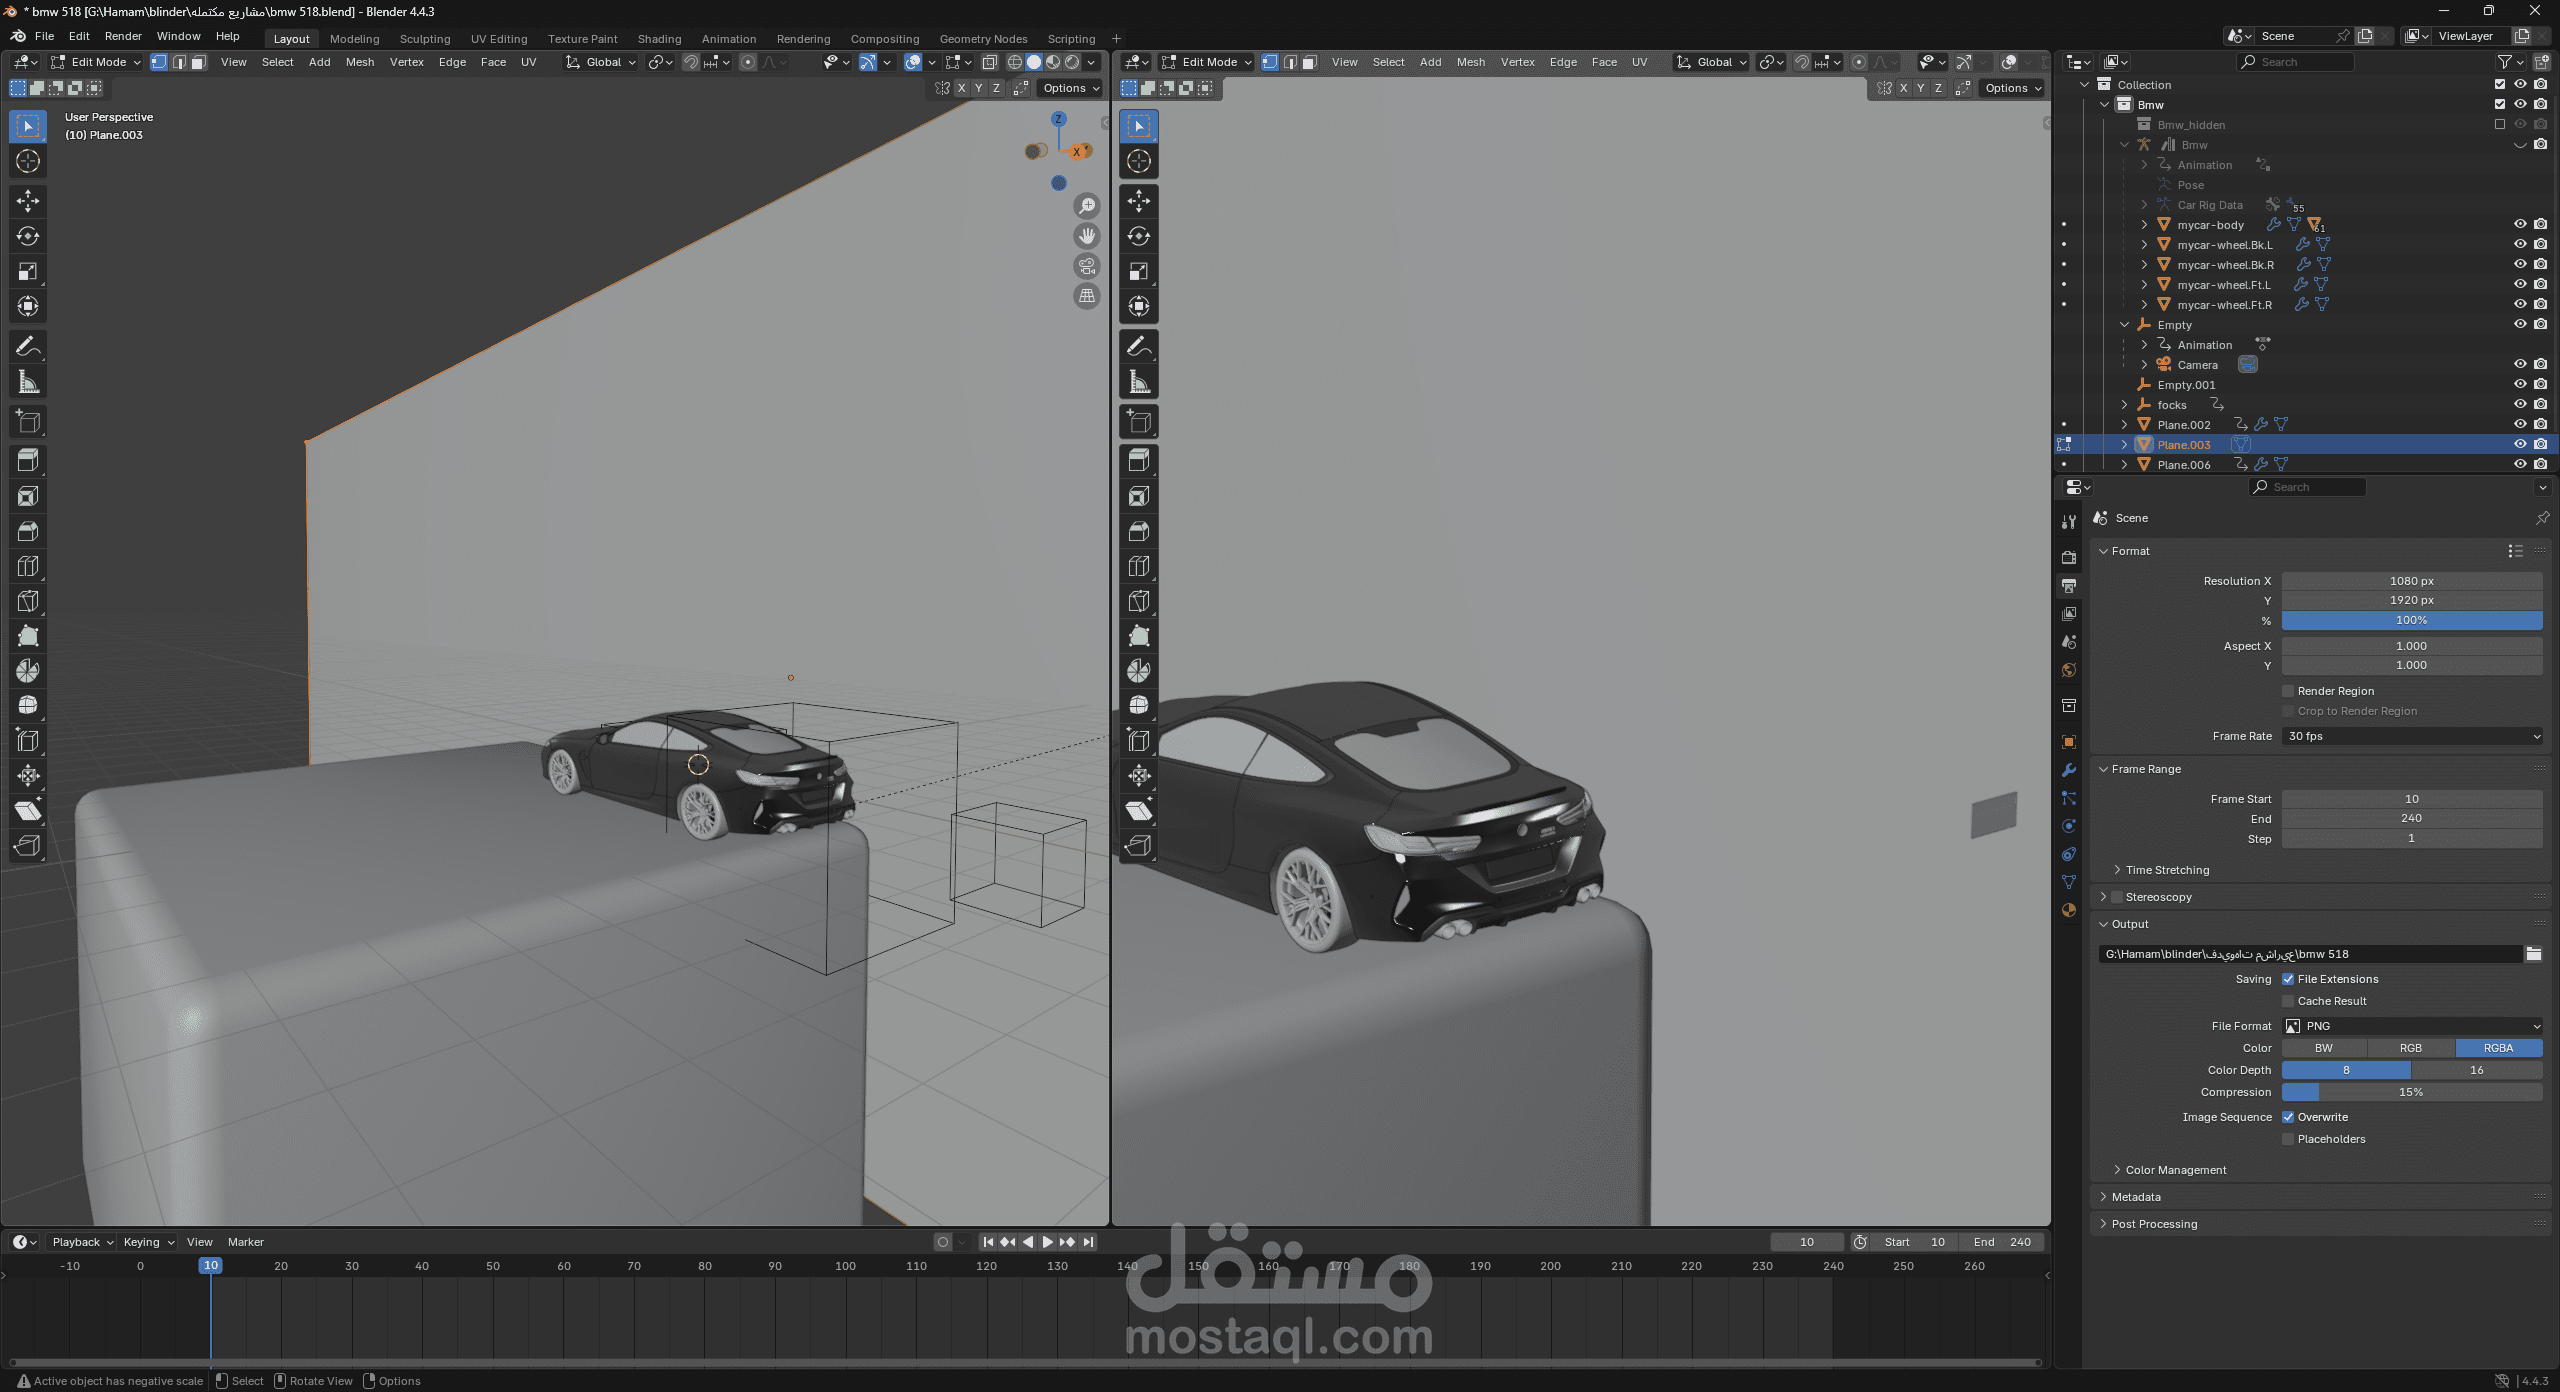Select the Annotate tool in left viewport
The image size is (2560, 1392).
[x=28, y=346]
